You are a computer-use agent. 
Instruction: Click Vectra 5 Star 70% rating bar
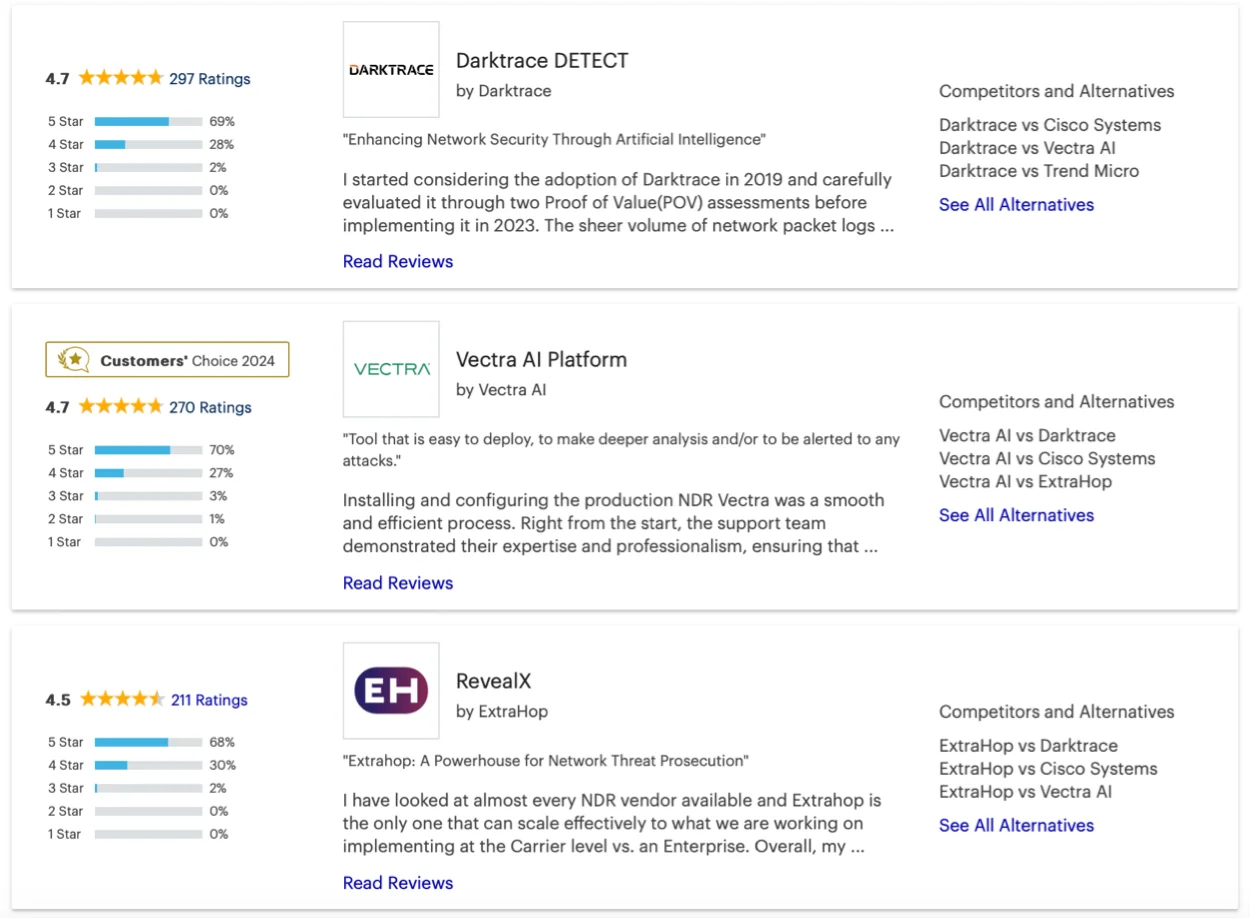(x=148, y=451)
